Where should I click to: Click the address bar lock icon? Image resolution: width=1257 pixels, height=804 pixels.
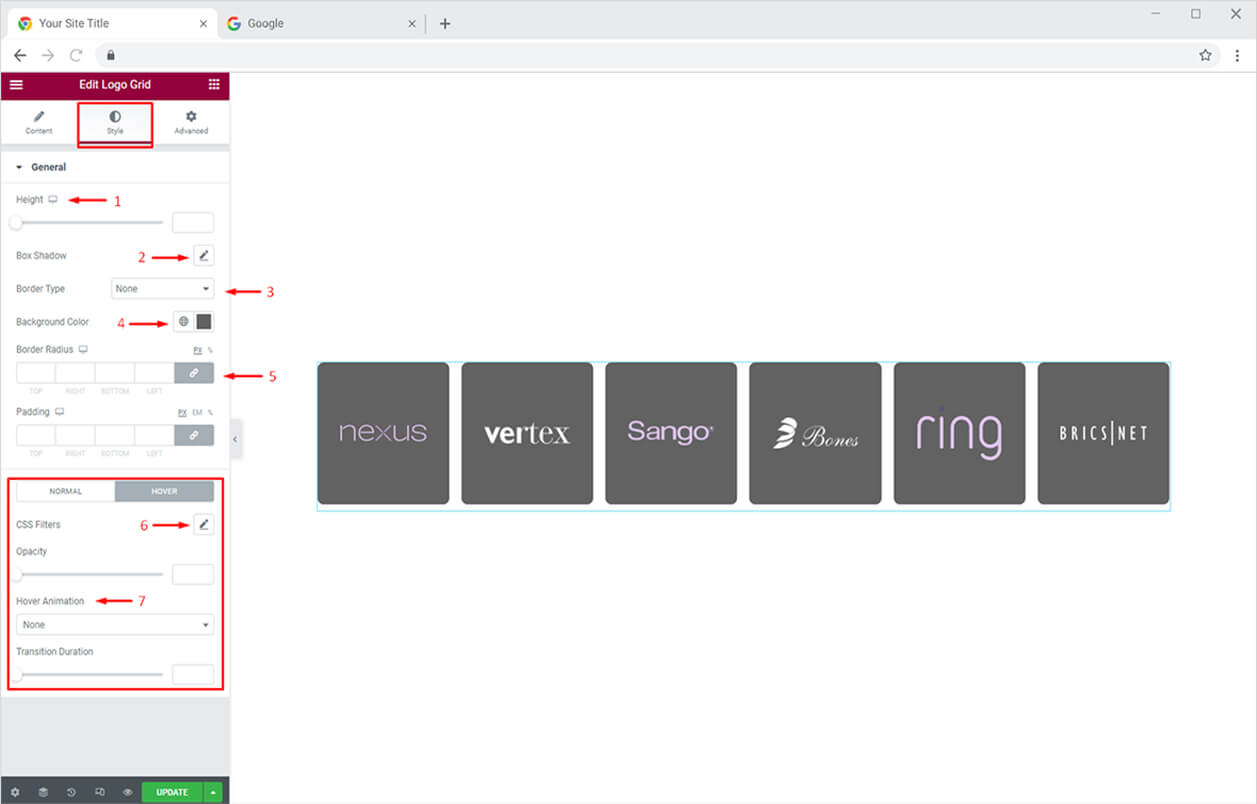[x=111, y=55]
